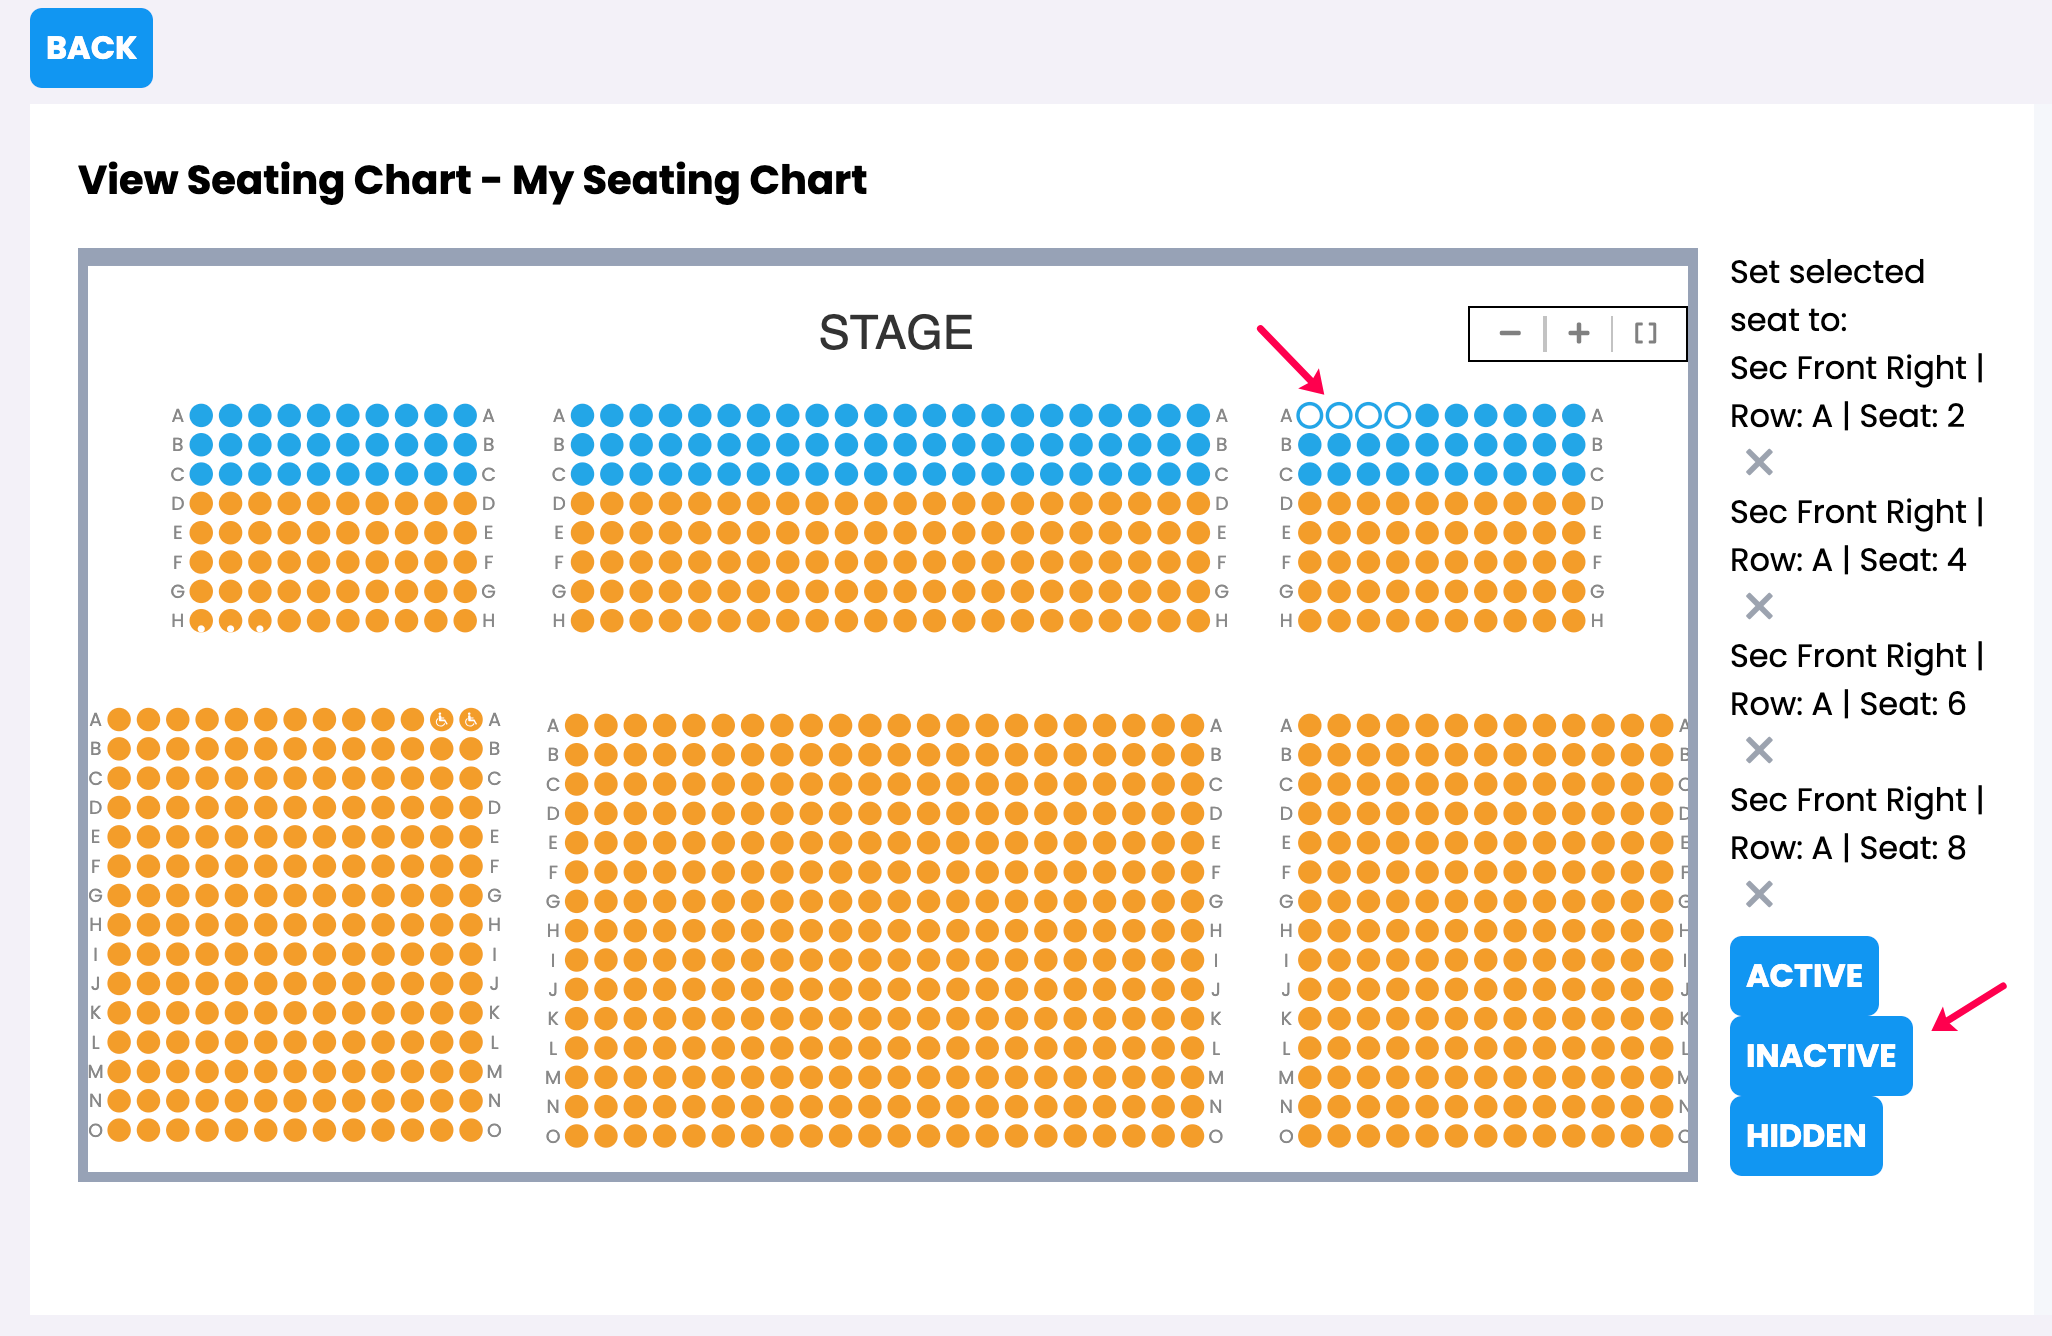Zoom out the seating chart with minus icon
2052x1336 pixels.
click(1510, 334)
